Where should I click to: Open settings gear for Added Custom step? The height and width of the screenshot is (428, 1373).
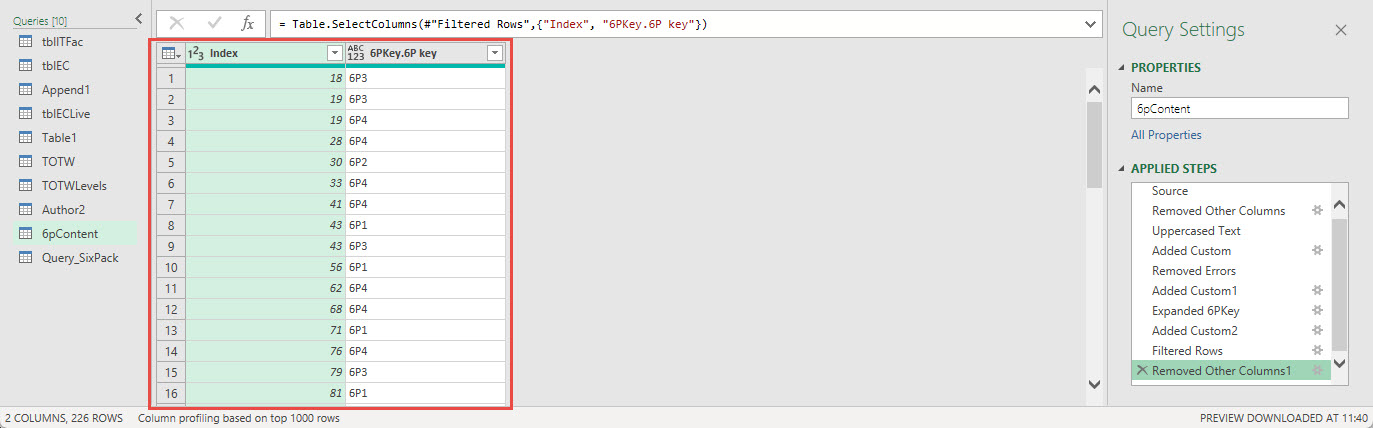1317,251
